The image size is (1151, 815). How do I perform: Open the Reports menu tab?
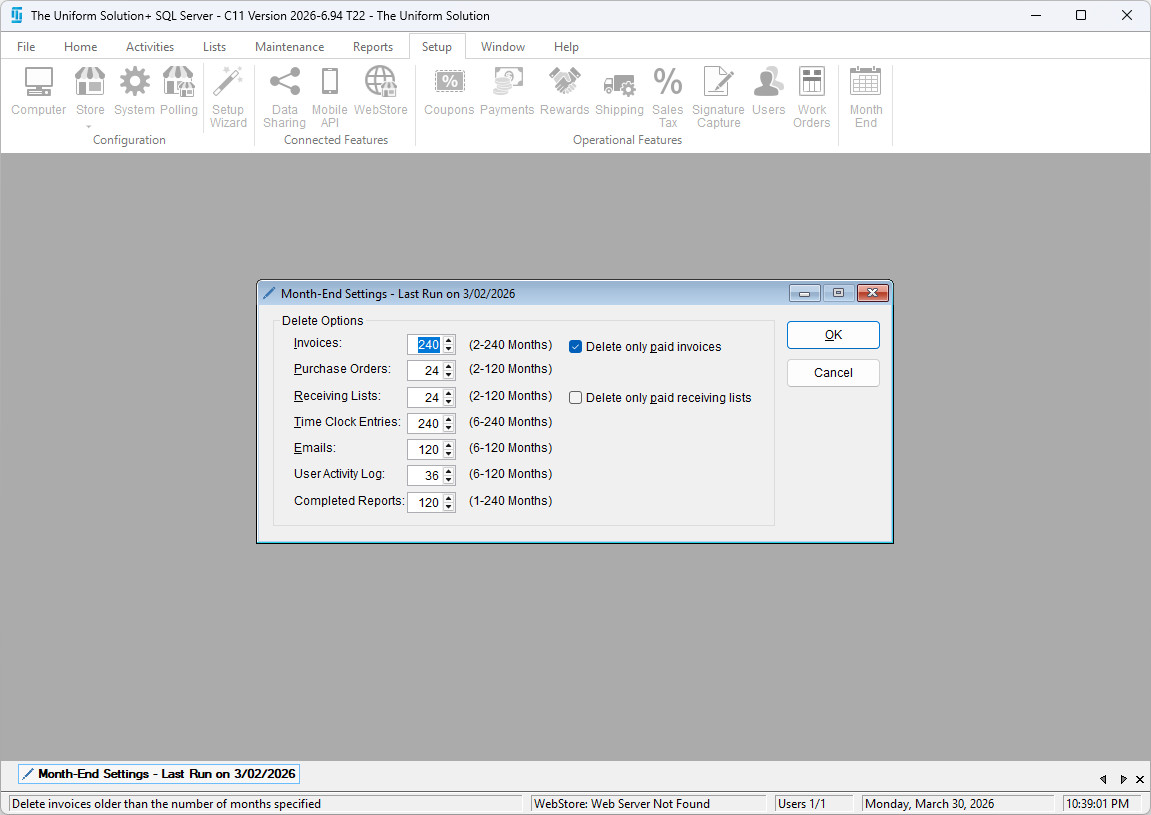click(372, 47)
